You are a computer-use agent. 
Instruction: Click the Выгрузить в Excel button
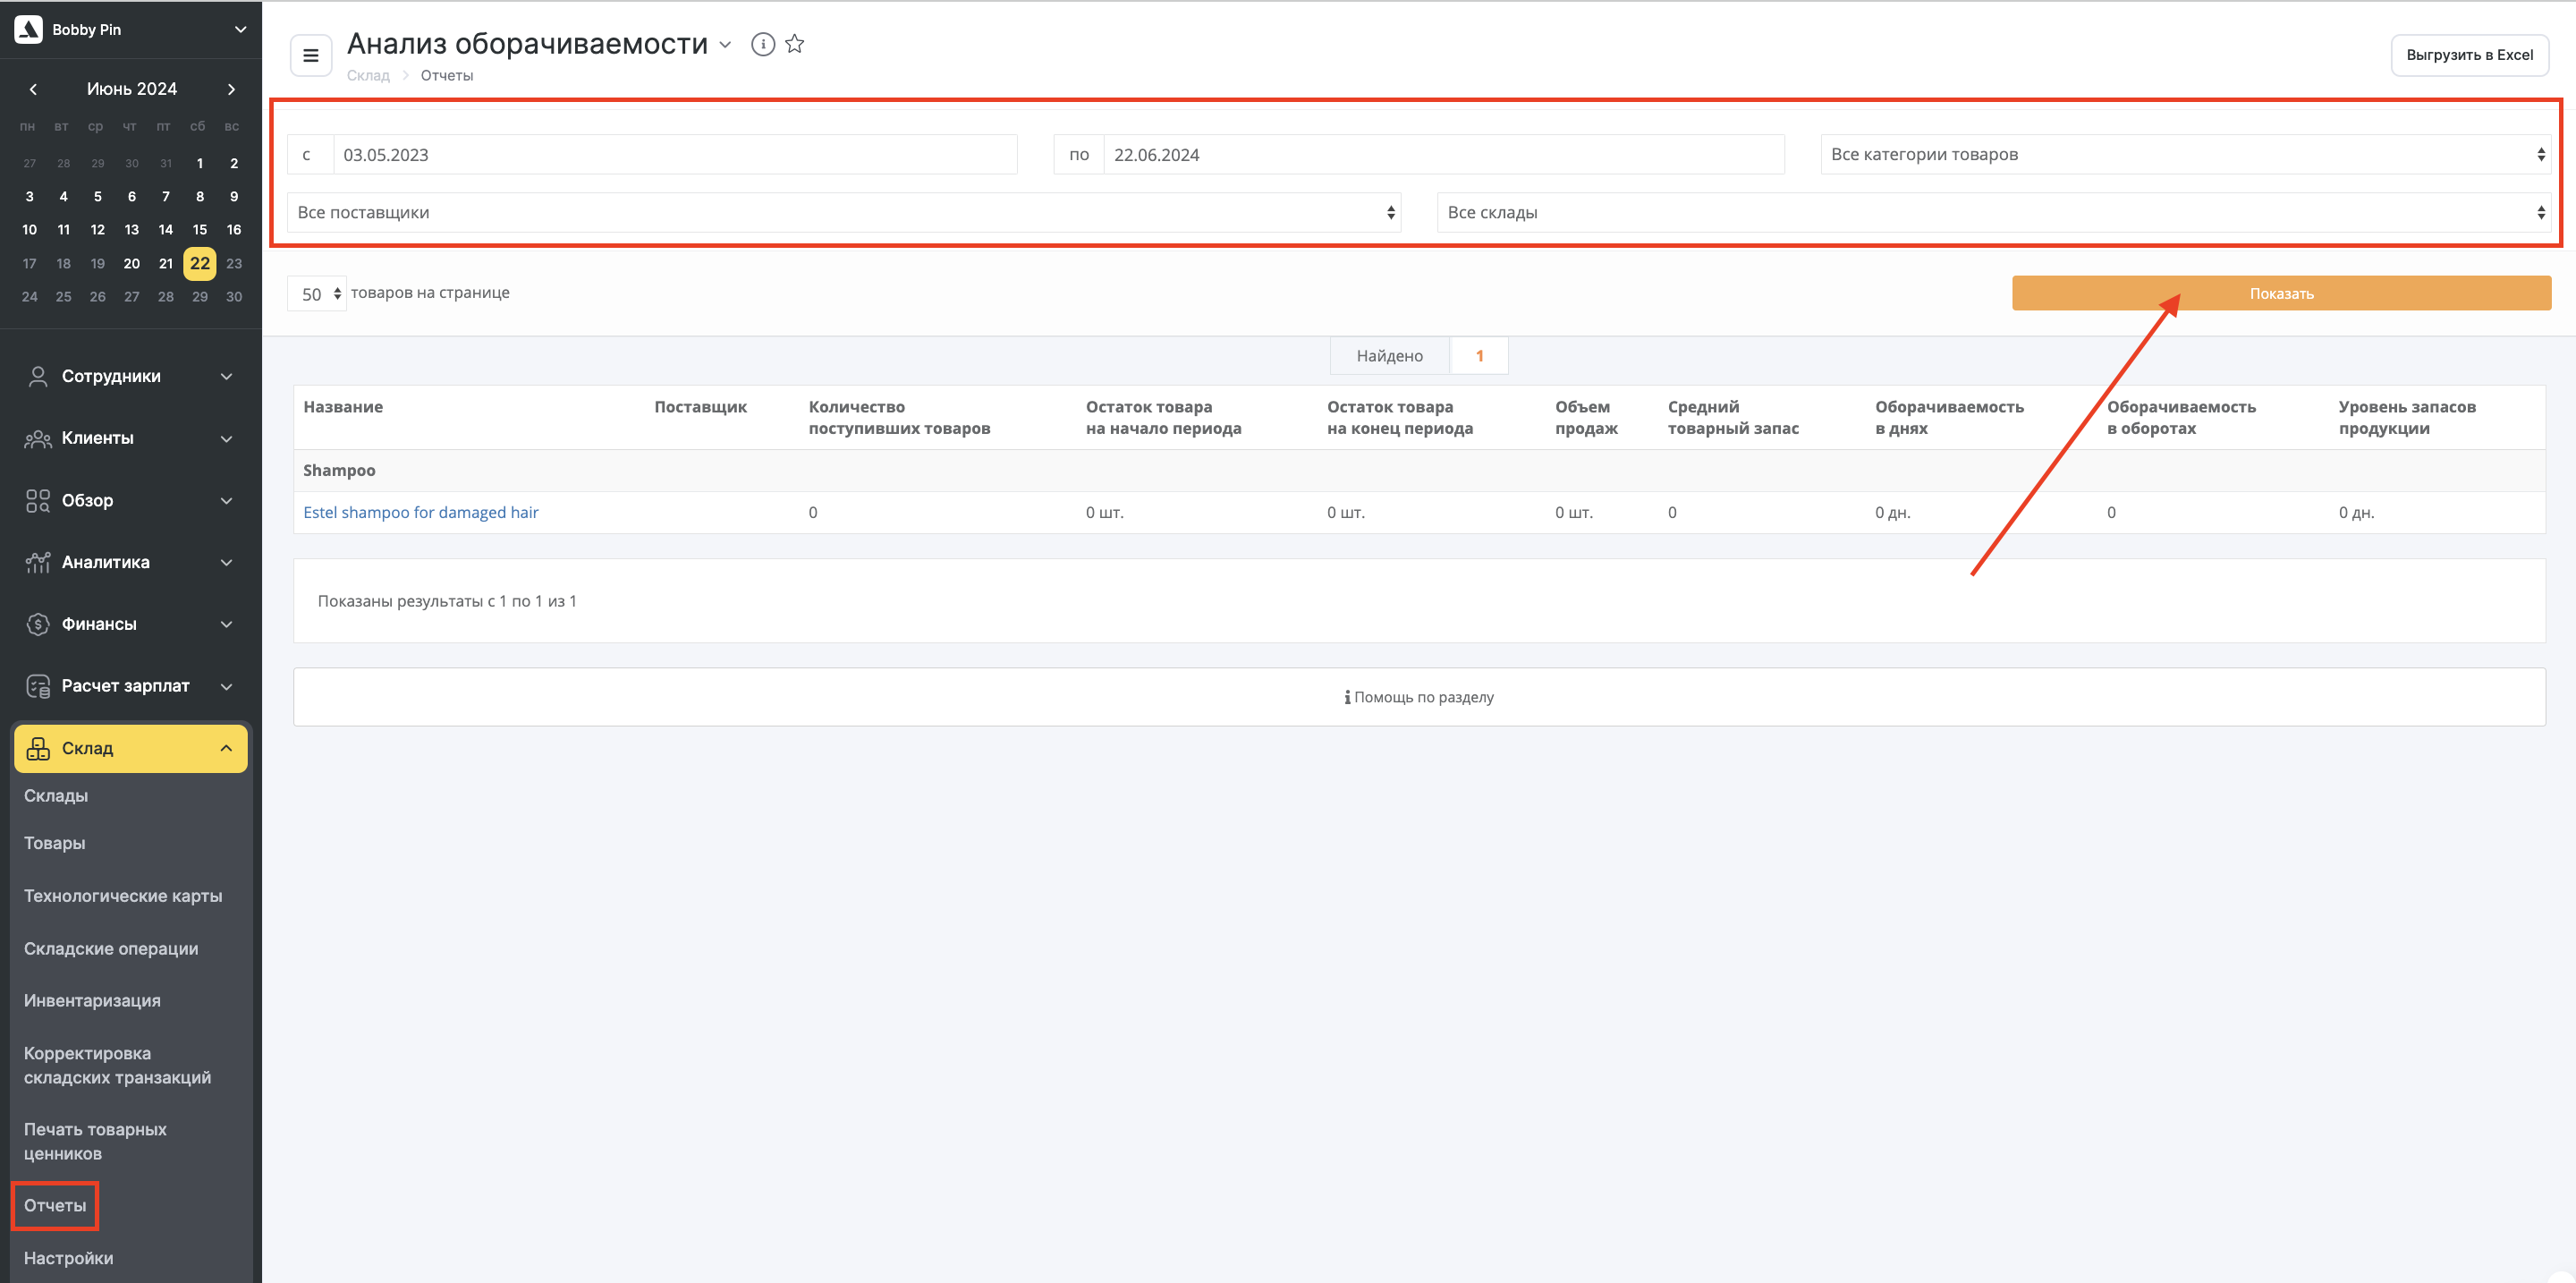point(2469,55)
